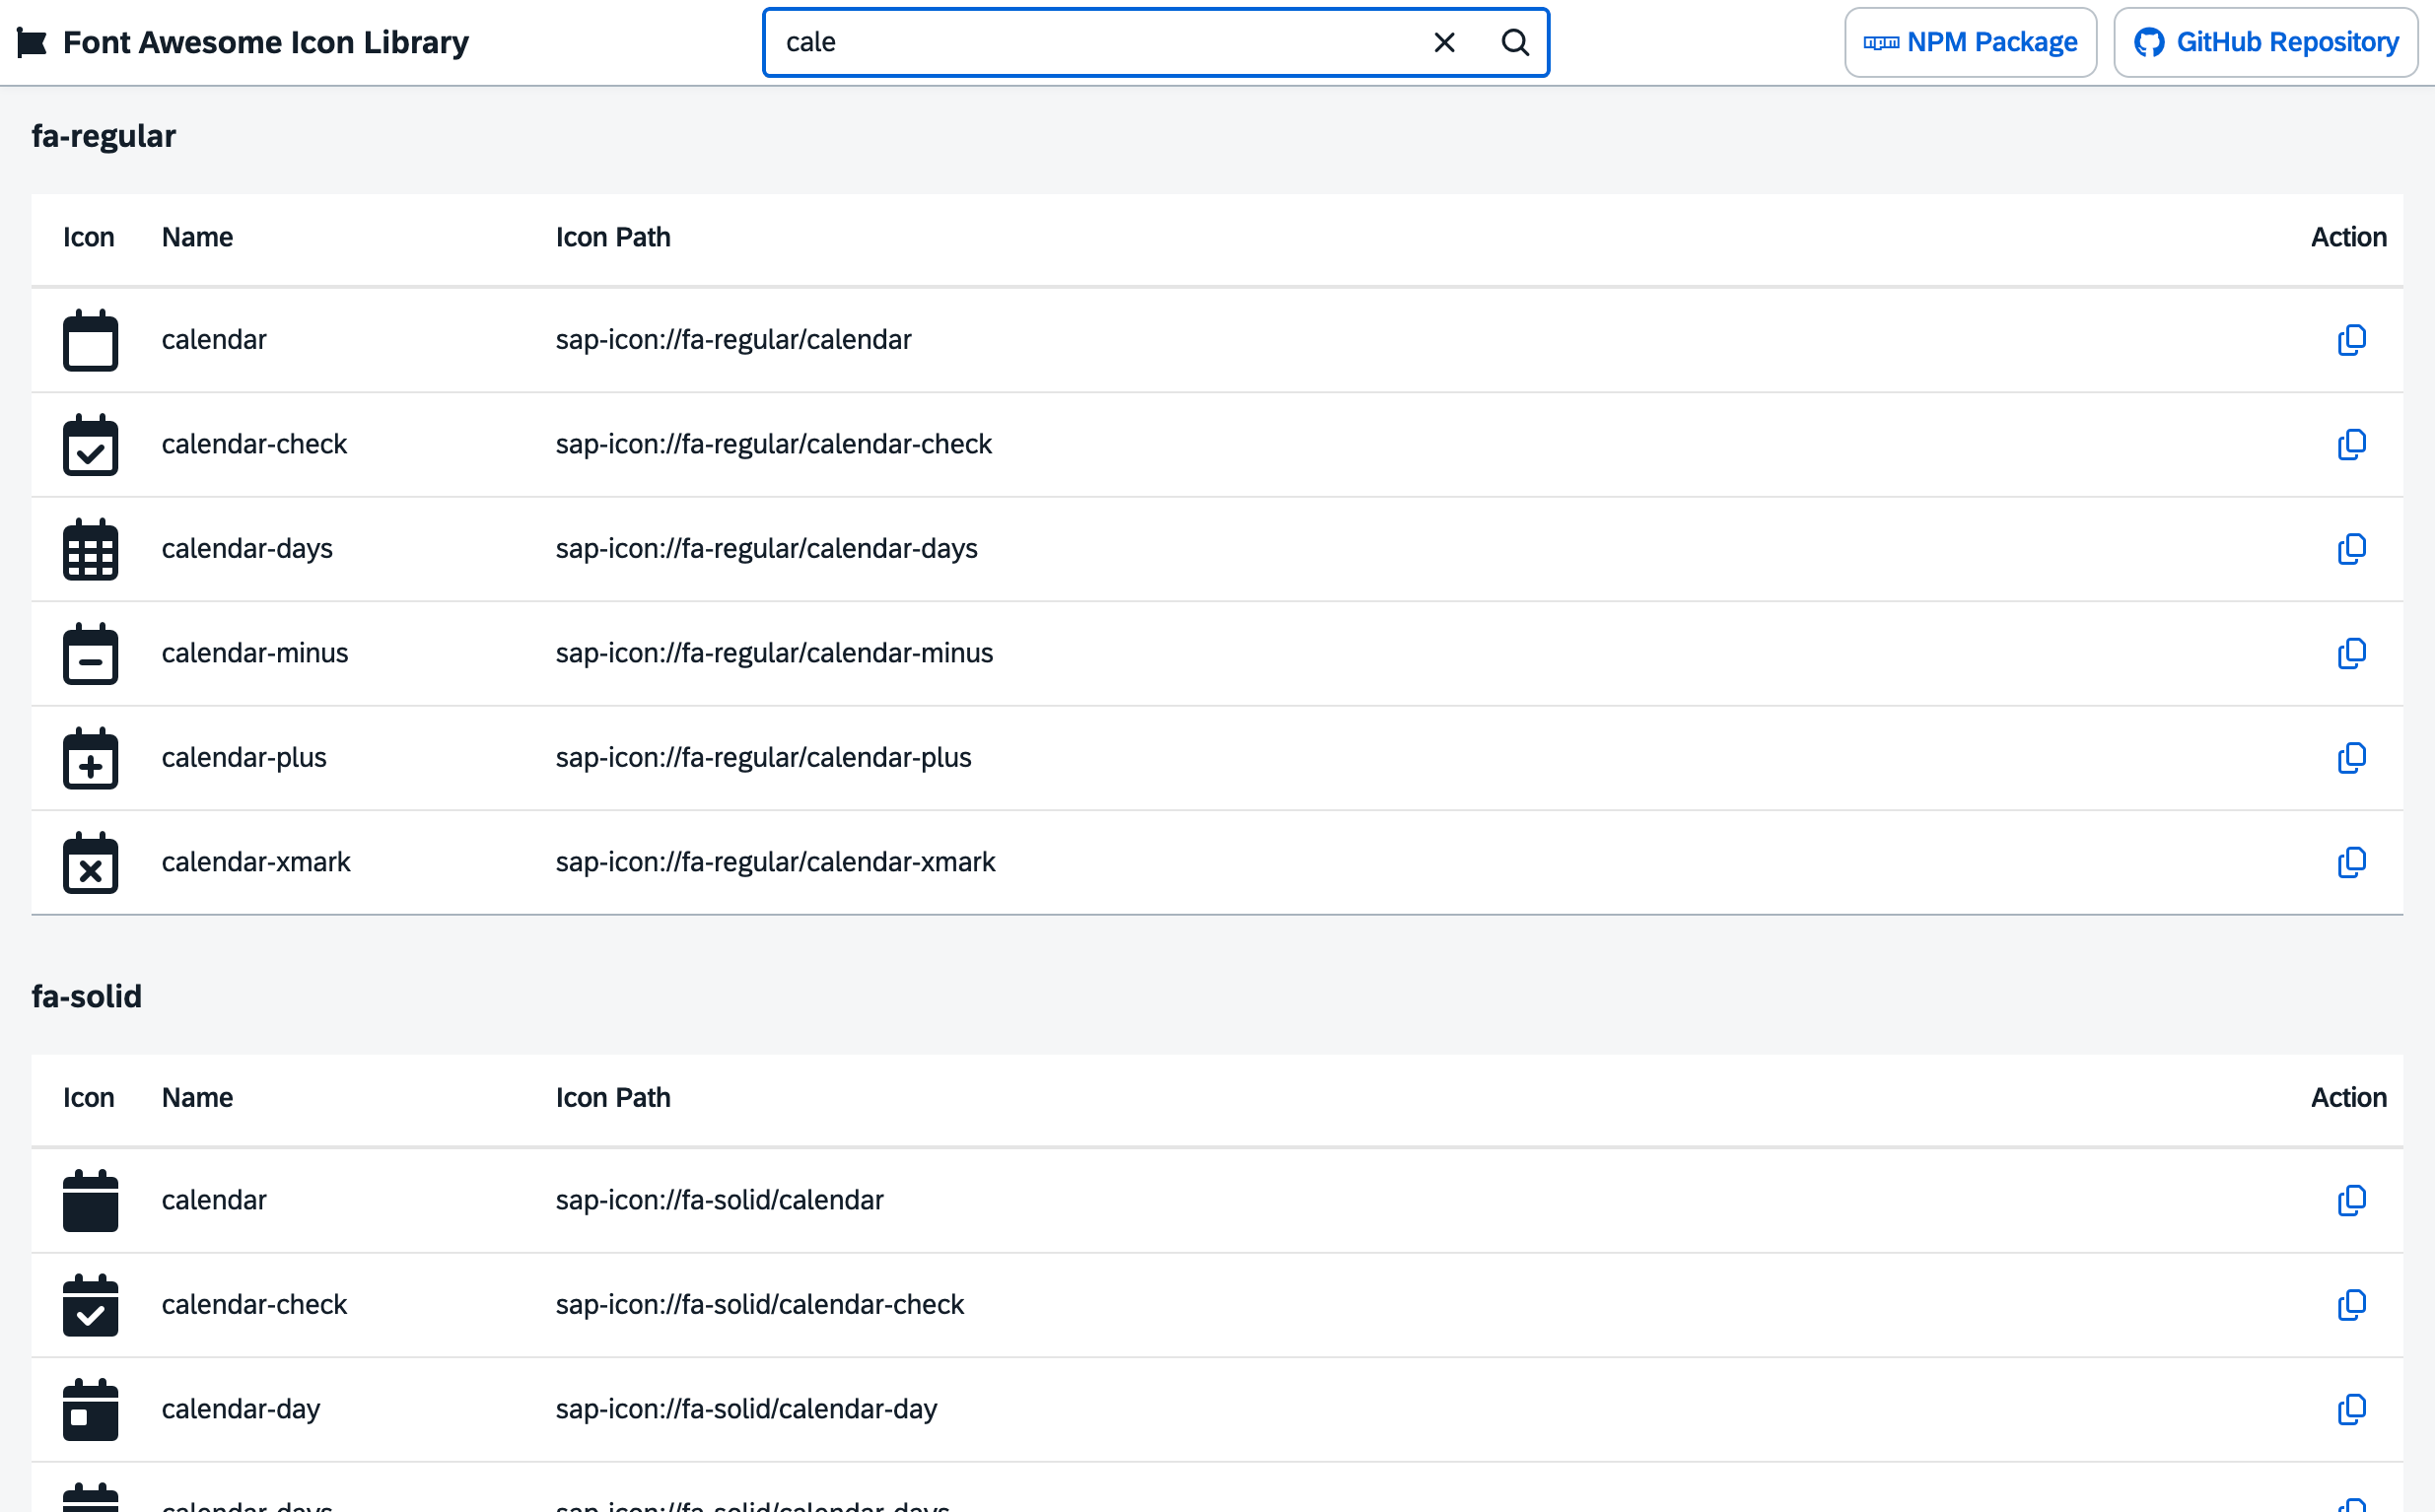Copy the fa-solid calendar-day icon path
Screen dimensions: 2435x1512
(2351, 1409)
